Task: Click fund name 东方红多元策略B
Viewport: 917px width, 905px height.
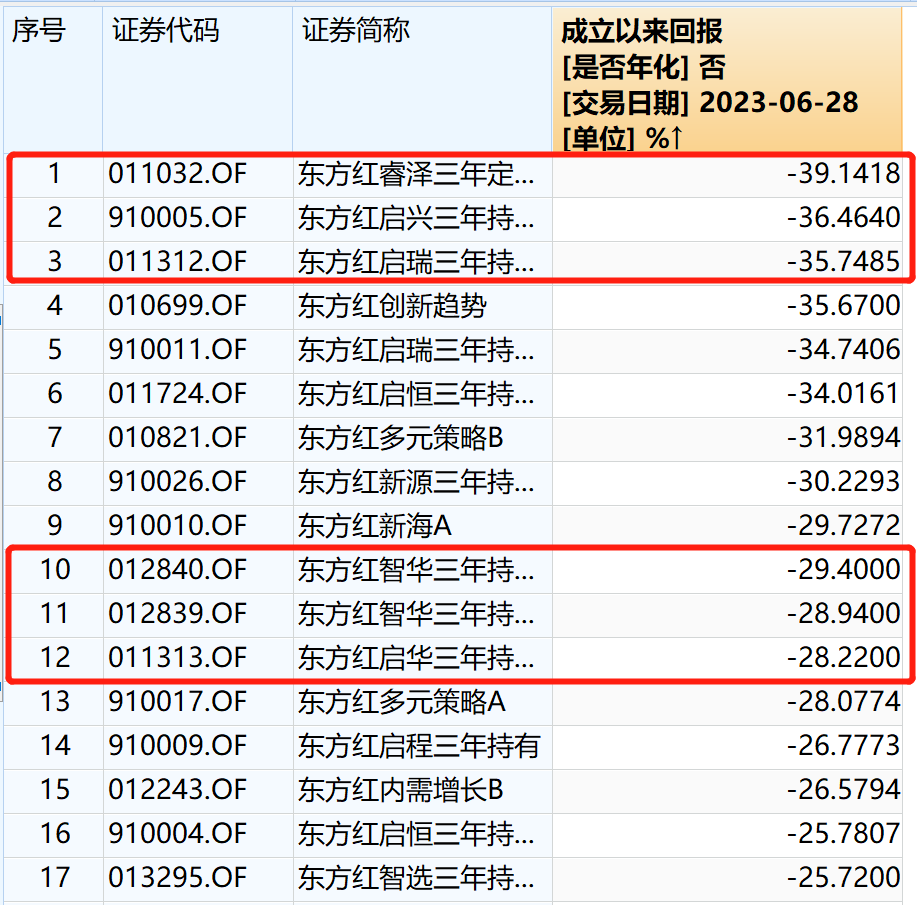Action: pyautogui.click(x=401, y=438)
